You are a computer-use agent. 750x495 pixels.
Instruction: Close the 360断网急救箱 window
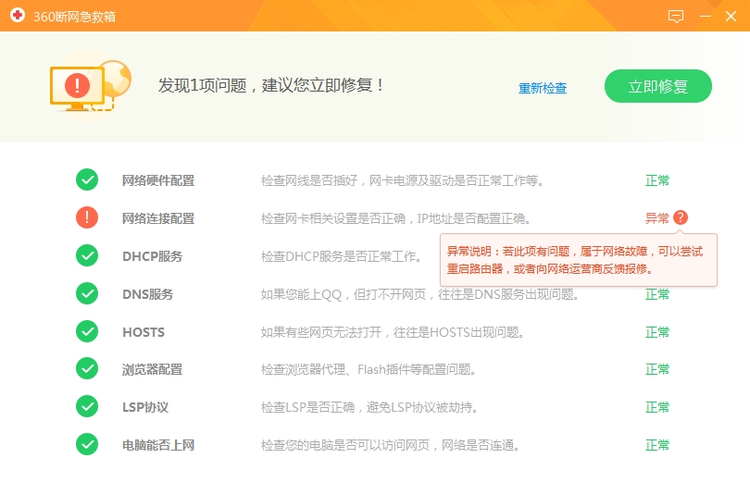click(x=730, y=16)
